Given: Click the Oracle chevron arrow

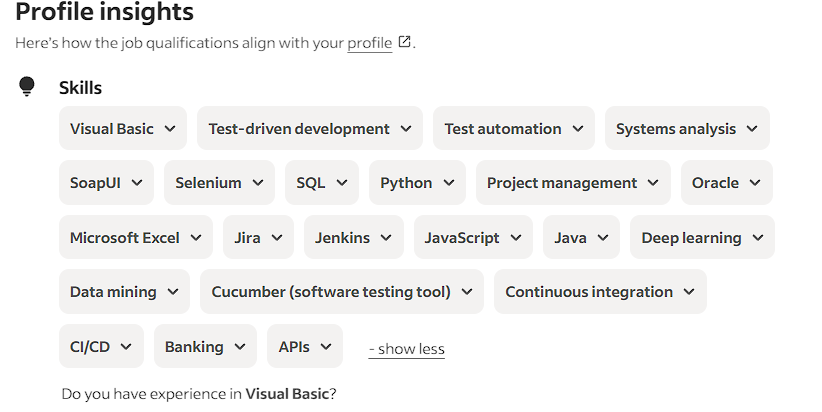Looking at the screenshot, I should 755,183.
